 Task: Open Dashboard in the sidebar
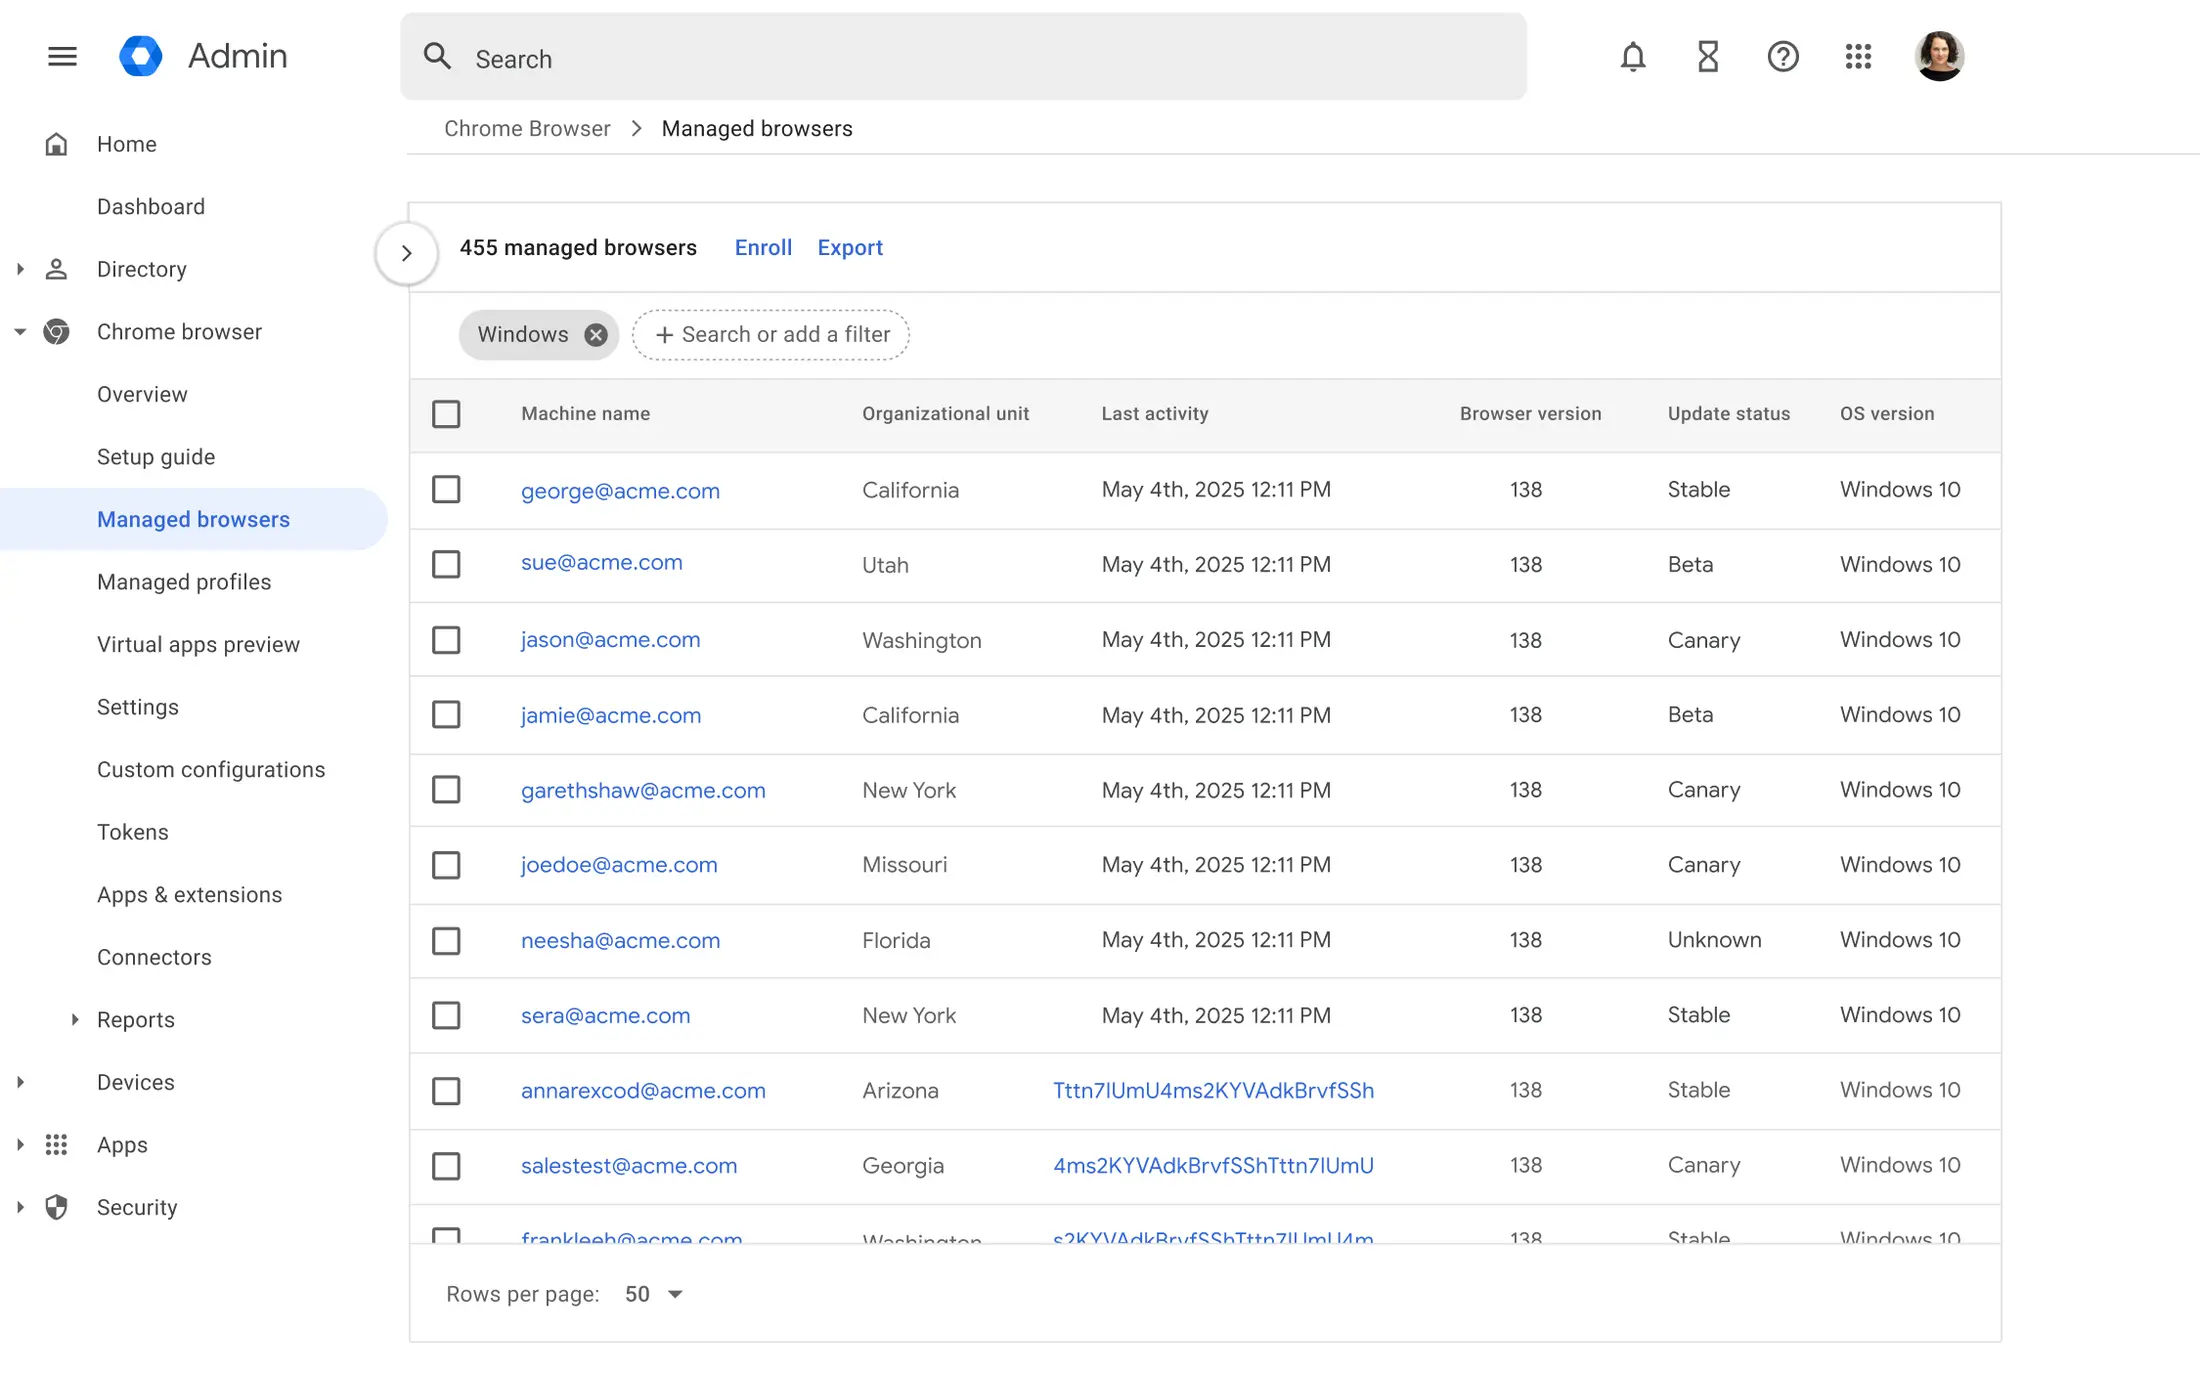pos(151,207)
